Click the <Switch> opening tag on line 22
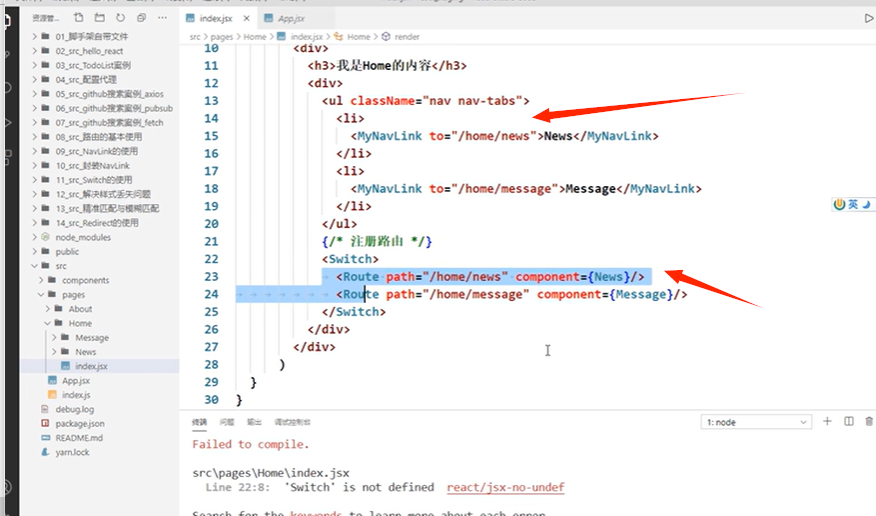This screenshot has height=516, width=876. pyautogui.click(x=350, y=259)
